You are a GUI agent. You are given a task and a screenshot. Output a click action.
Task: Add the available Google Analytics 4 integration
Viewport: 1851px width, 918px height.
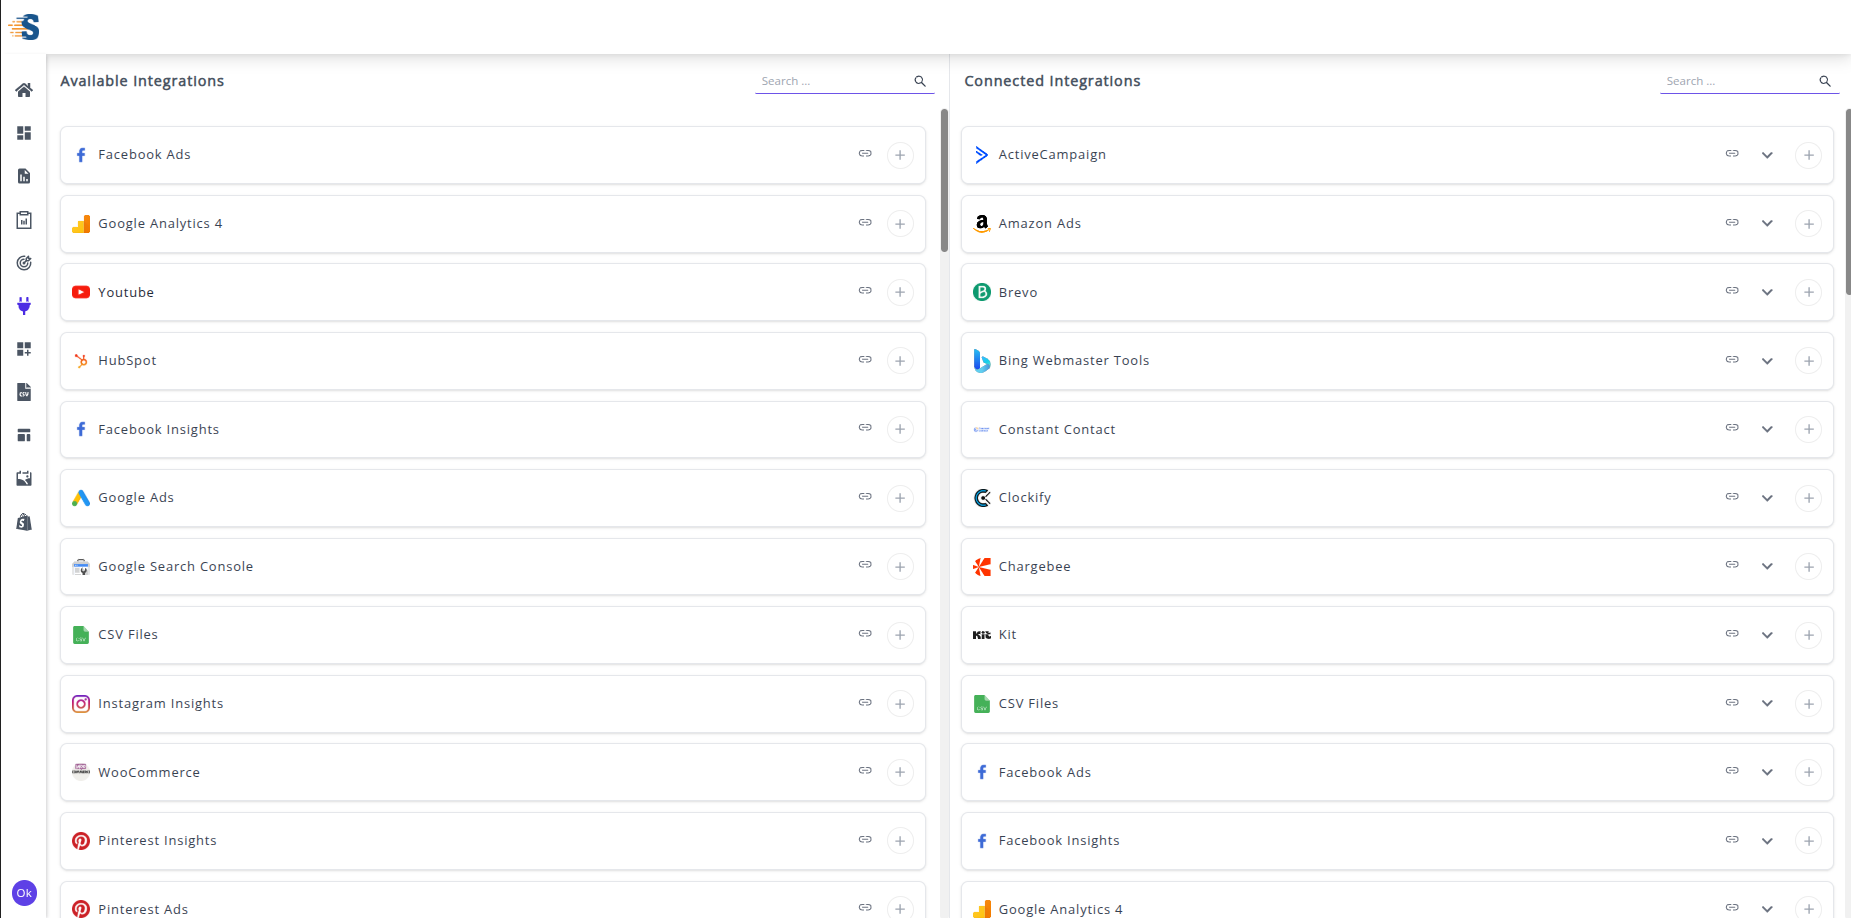pyautogui.click(x=900, y=224)
